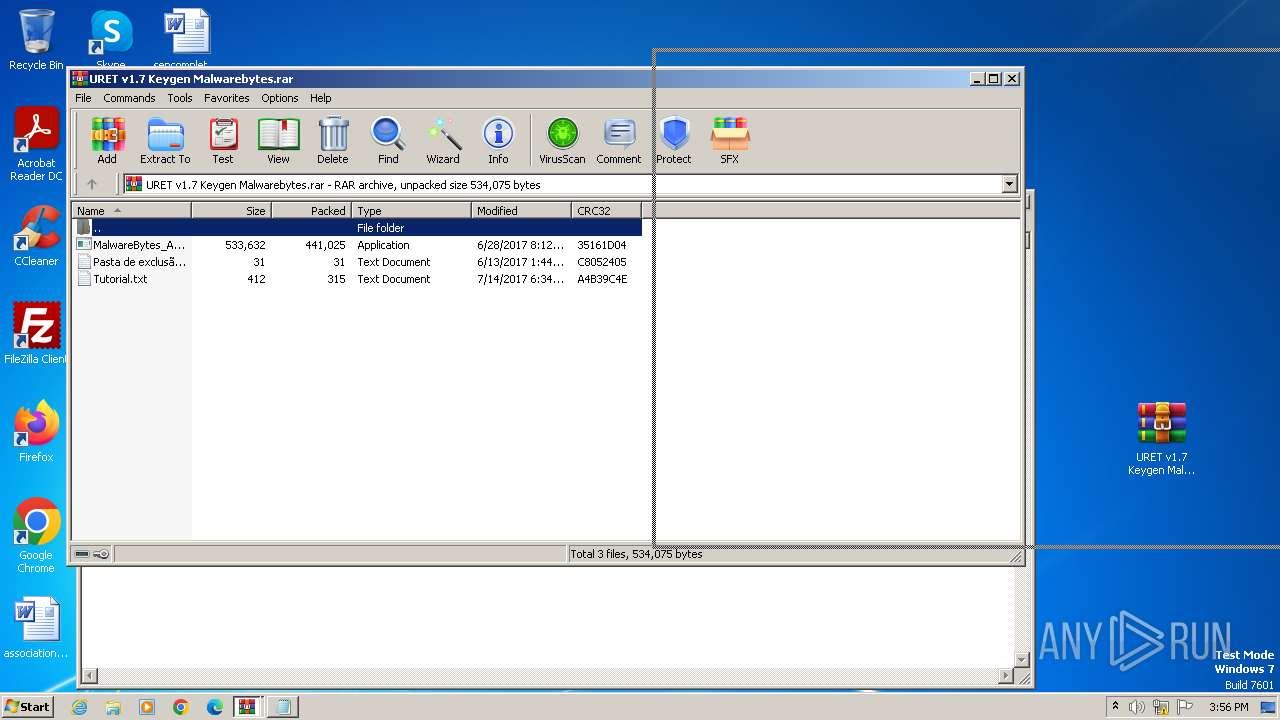Open Google Chrome desktop icon
Image resolution: width=1280 pixels, height=720 pixels.
(36, 536)
